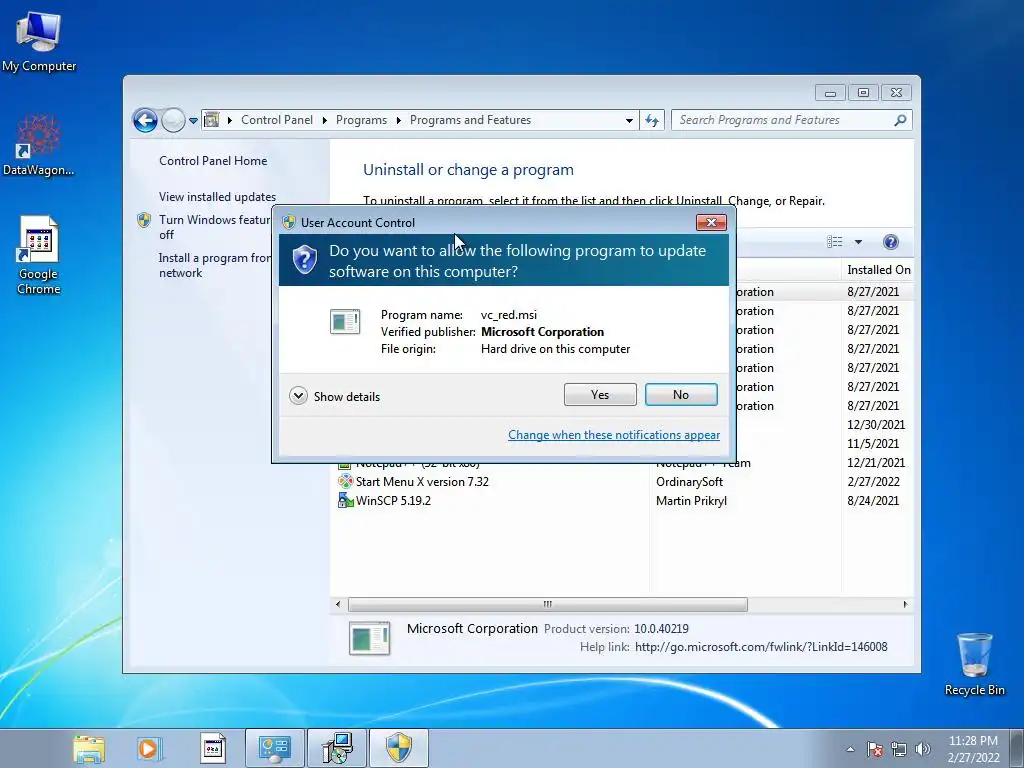
Task: Click the help link URL in details pane
Action: click(x=761, y=647)
